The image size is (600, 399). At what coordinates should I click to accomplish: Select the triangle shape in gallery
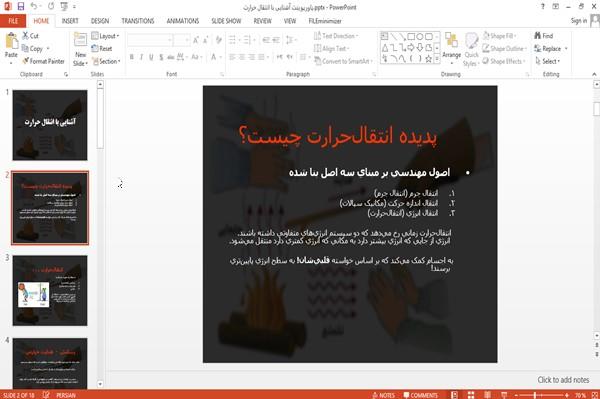pos(385,48)
